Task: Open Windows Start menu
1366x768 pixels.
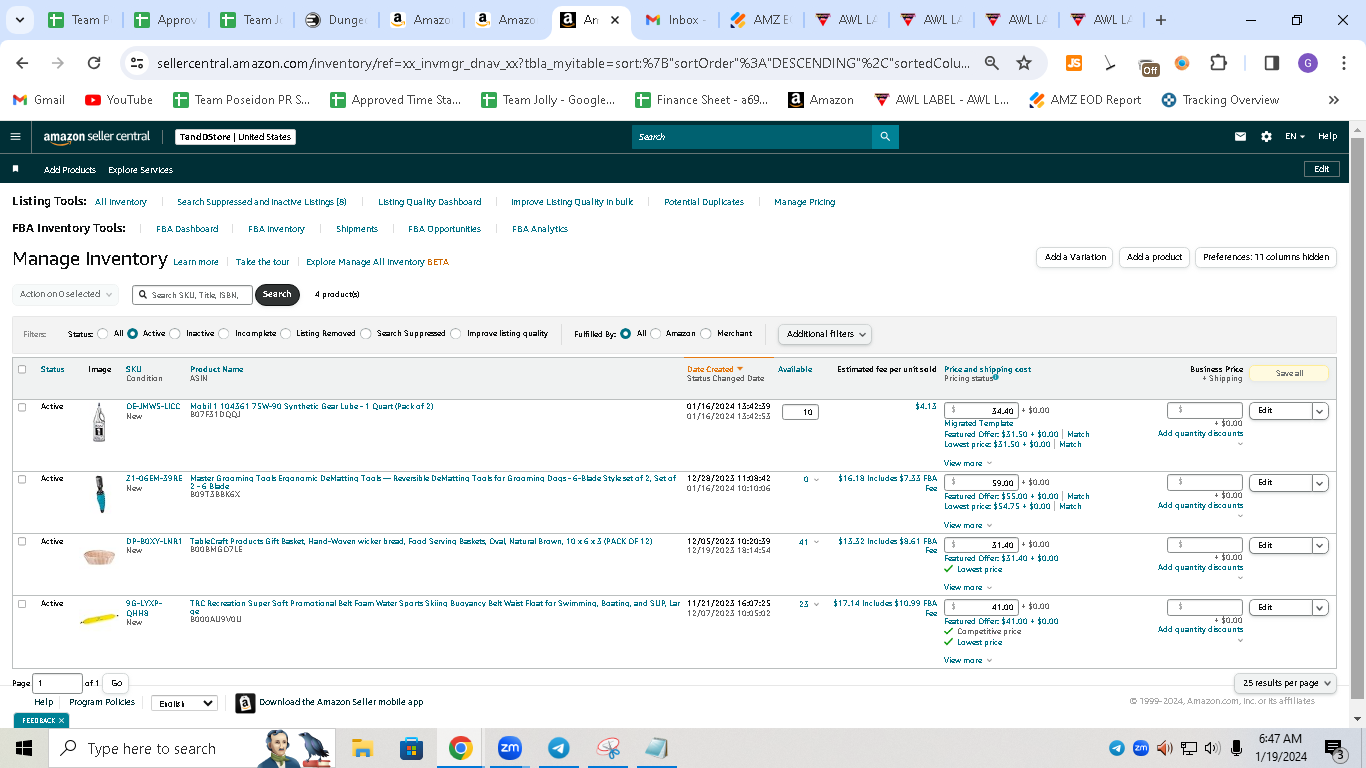Action: (24, 748)
